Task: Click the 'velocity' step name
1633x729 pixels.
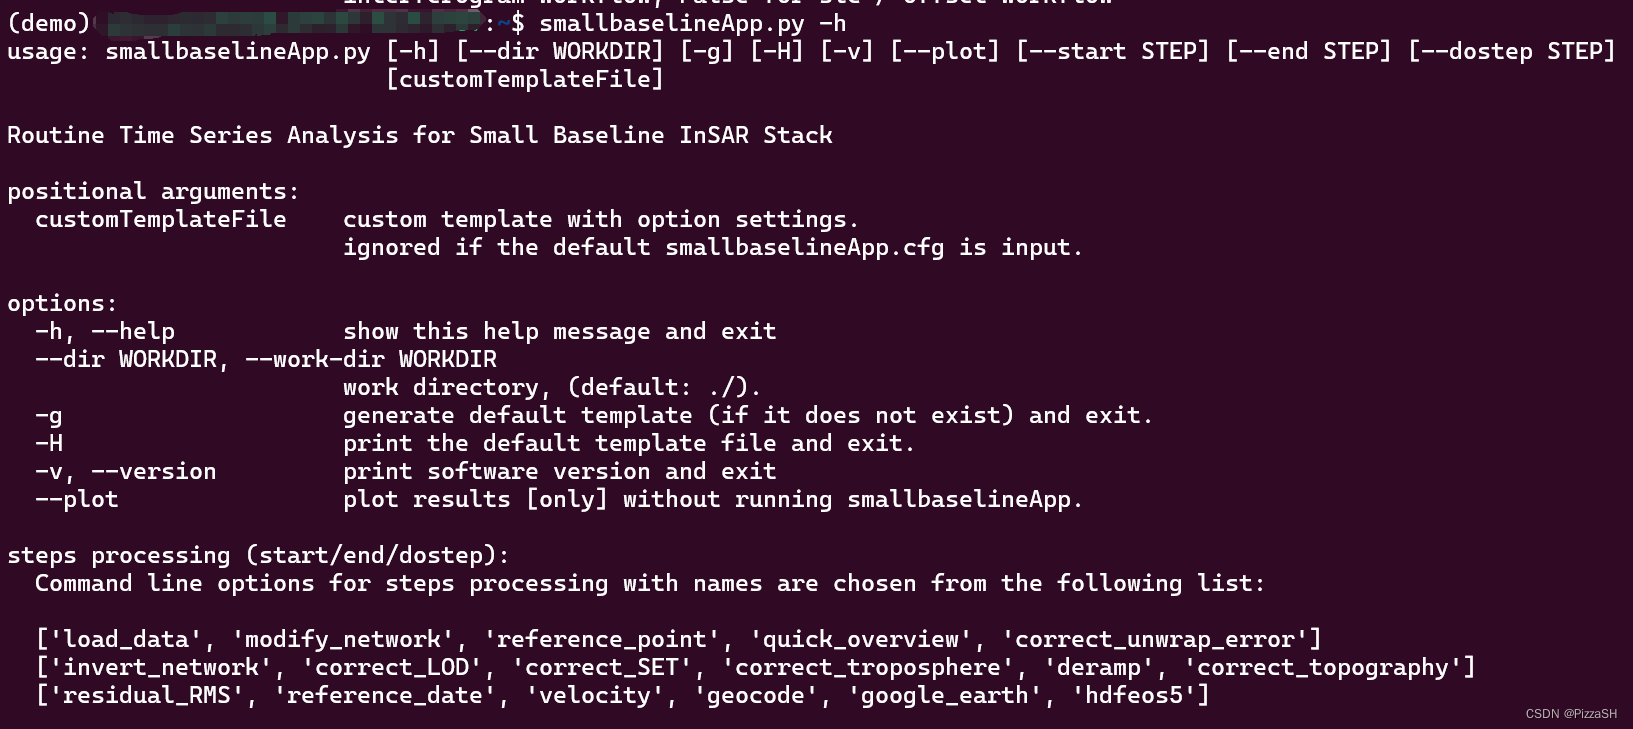Action: coord(594,695)
